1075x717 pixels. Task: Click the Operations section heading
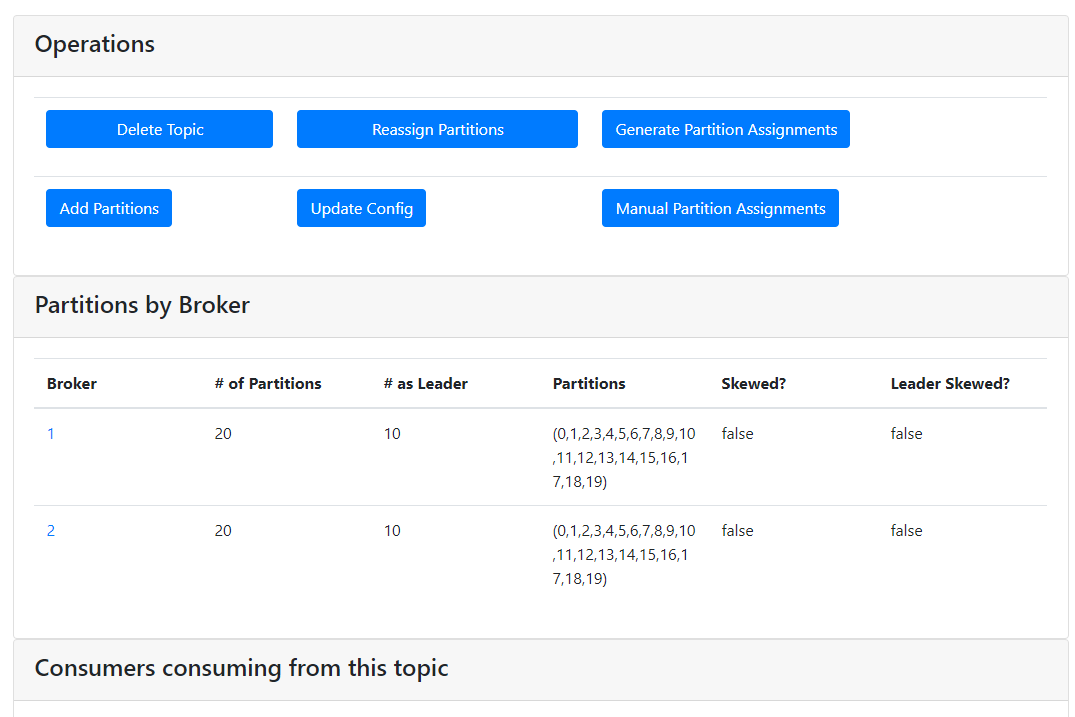click(x=95, y=44)
